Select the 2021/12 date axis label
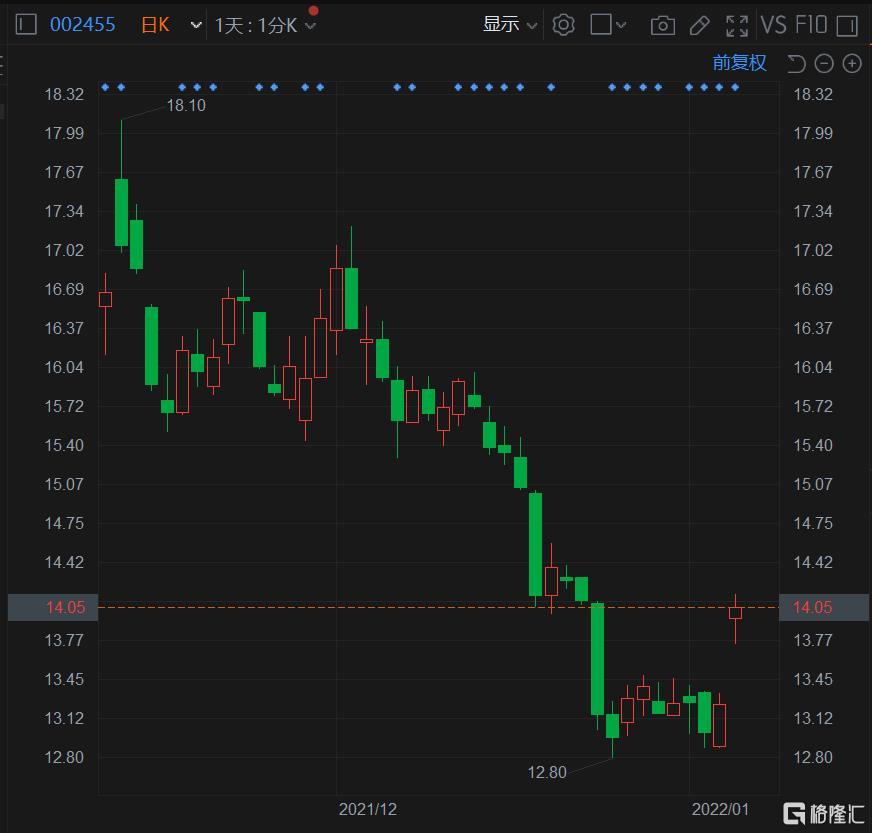The height and width of the screenshot is (833, 872). (368, 809)
